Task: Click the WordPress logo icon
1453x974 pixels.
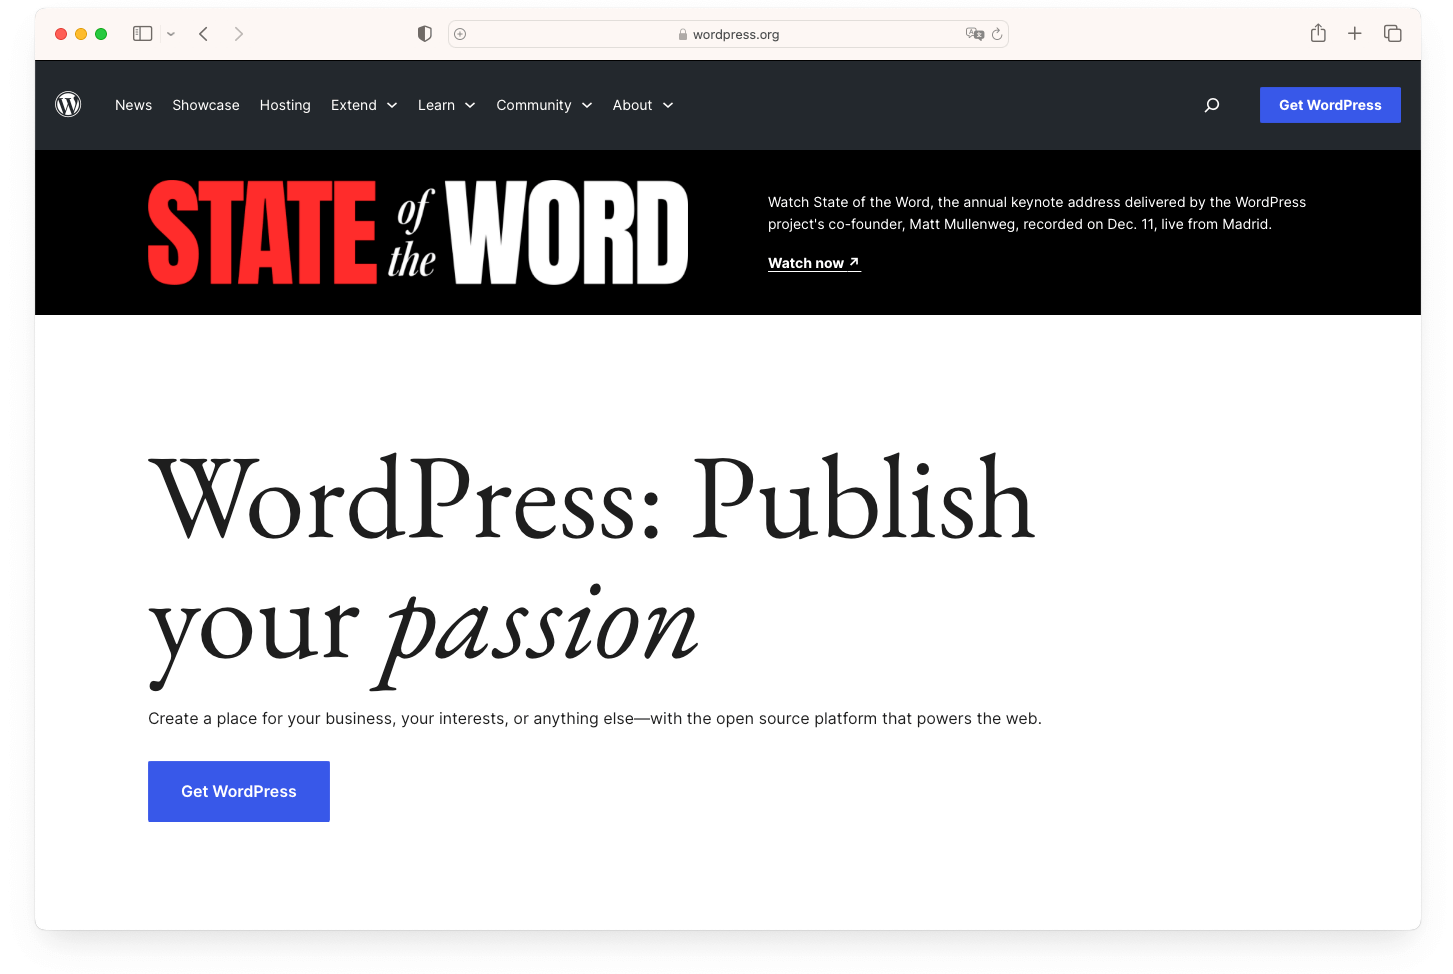Action: coord(68,104)
